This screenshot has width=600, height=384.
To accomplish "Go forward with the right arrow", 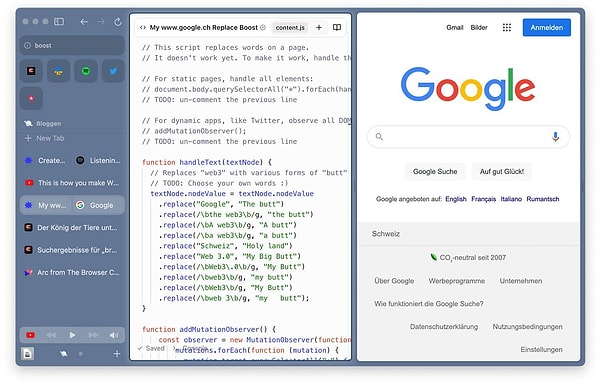I will tap(101, 22).
